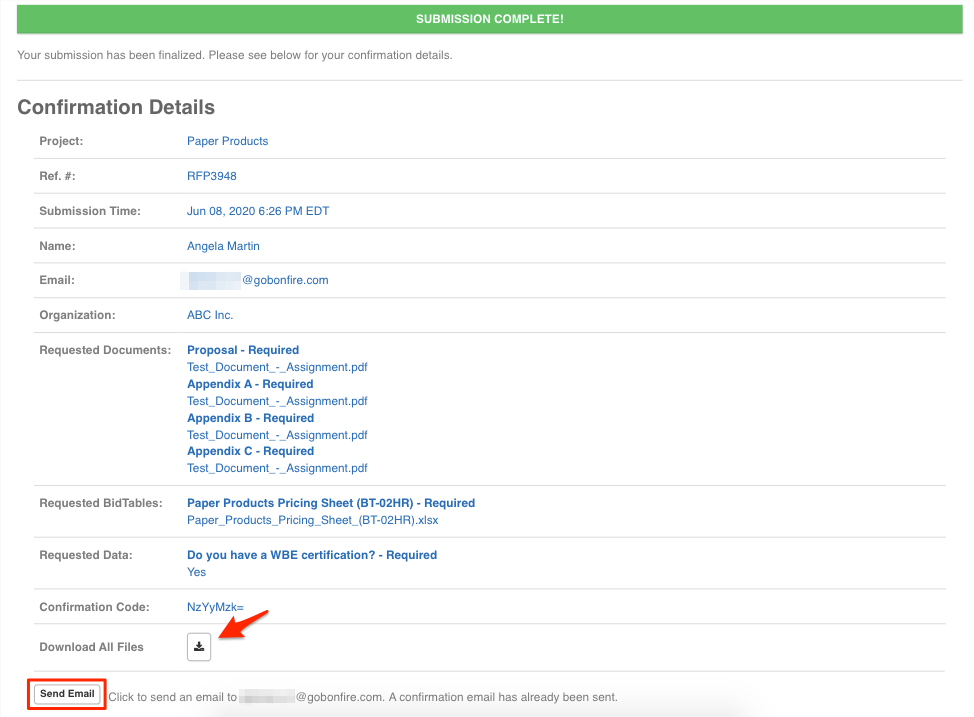This screenshot has width=974, height=717.
Task: Open the Test_Document file under Proposal - Required
Action: (x=277, y=367)
